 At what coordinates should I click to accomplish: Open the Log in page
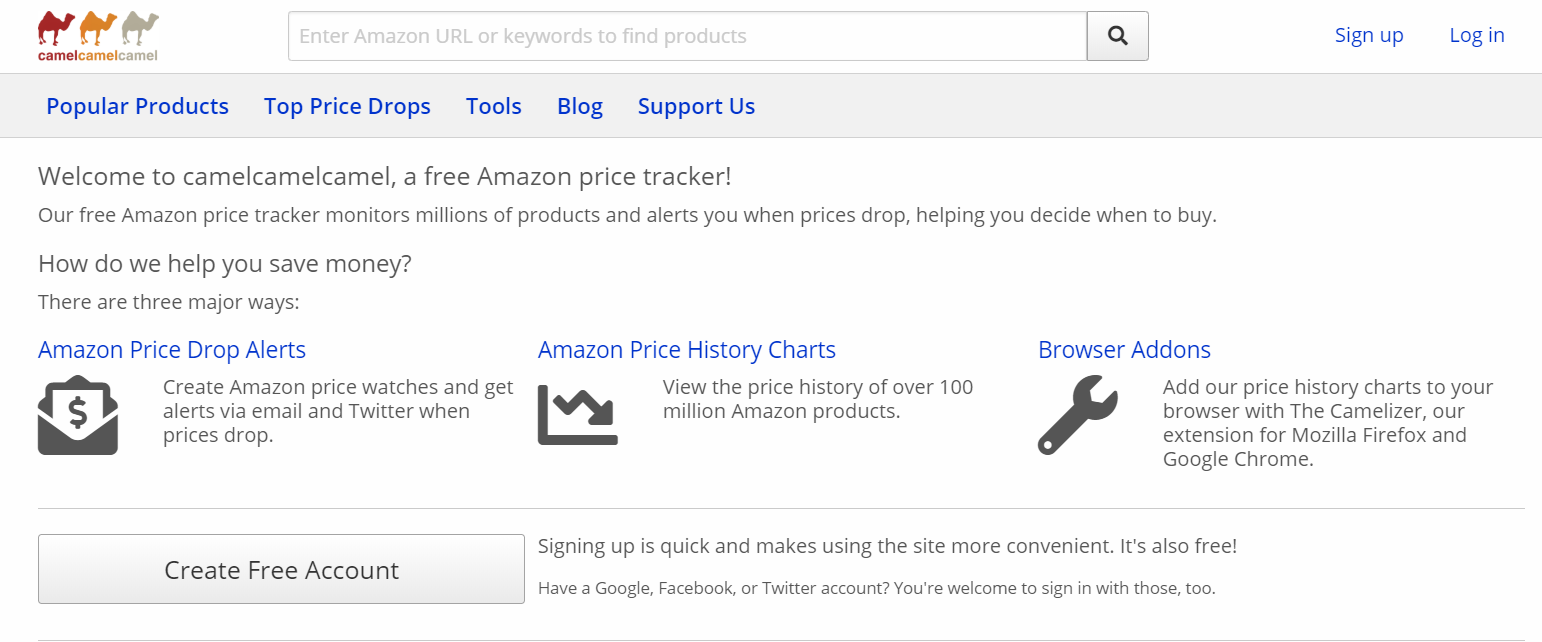(x=1476, y=35)
